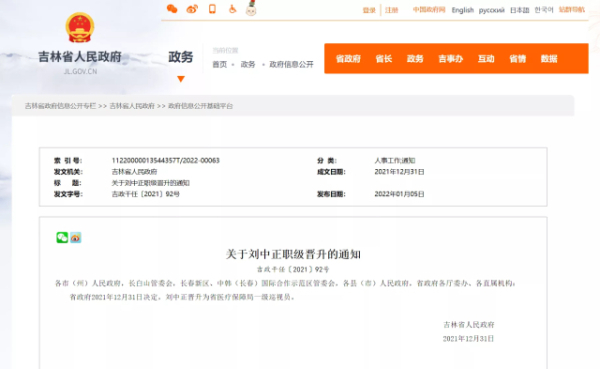The height and width of the screenshot is (369, 600).
Task: Click the 吉林省人民政府 site title
Action: (80, 57)
